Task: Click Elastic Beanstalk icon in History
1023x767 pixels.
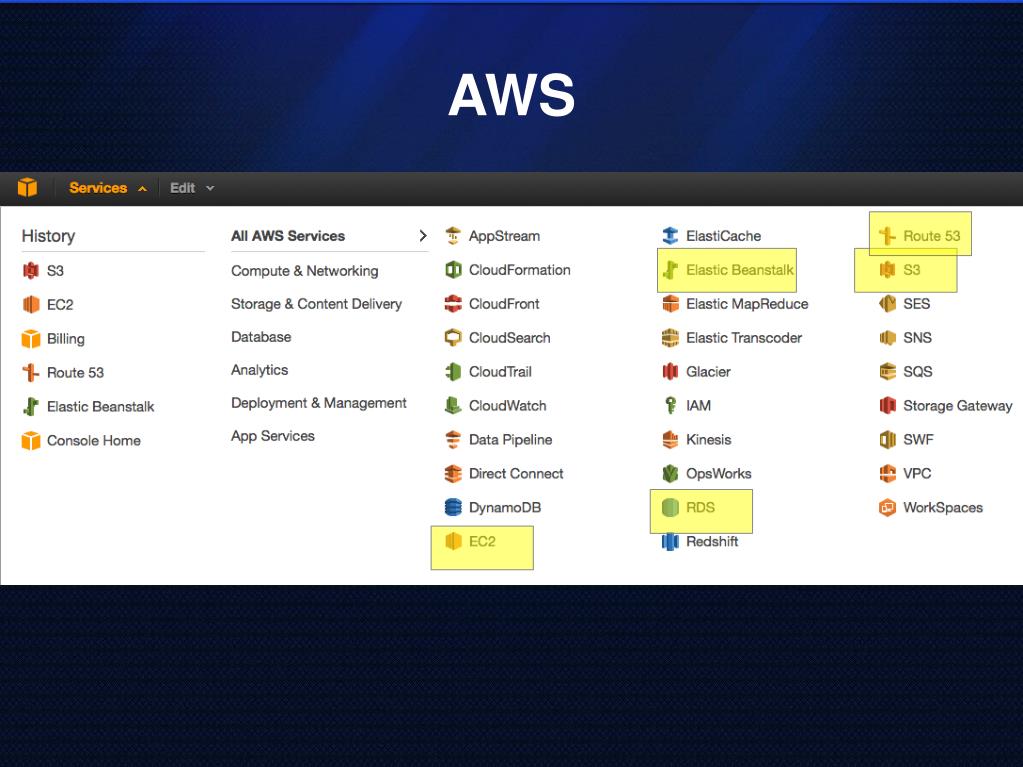Action: pyautogui.click(x=31, y=406)
